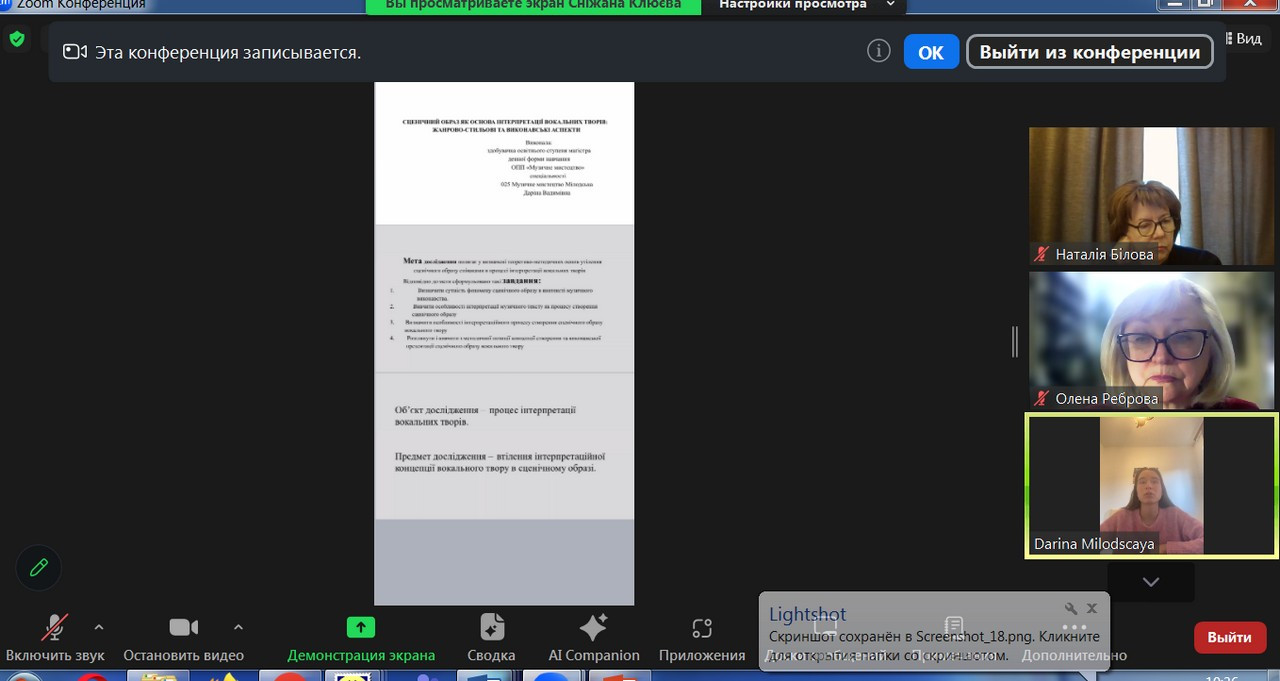Click the green pencil annotation icon
Screen dimensions: 1280x681
tap(39, 568)
